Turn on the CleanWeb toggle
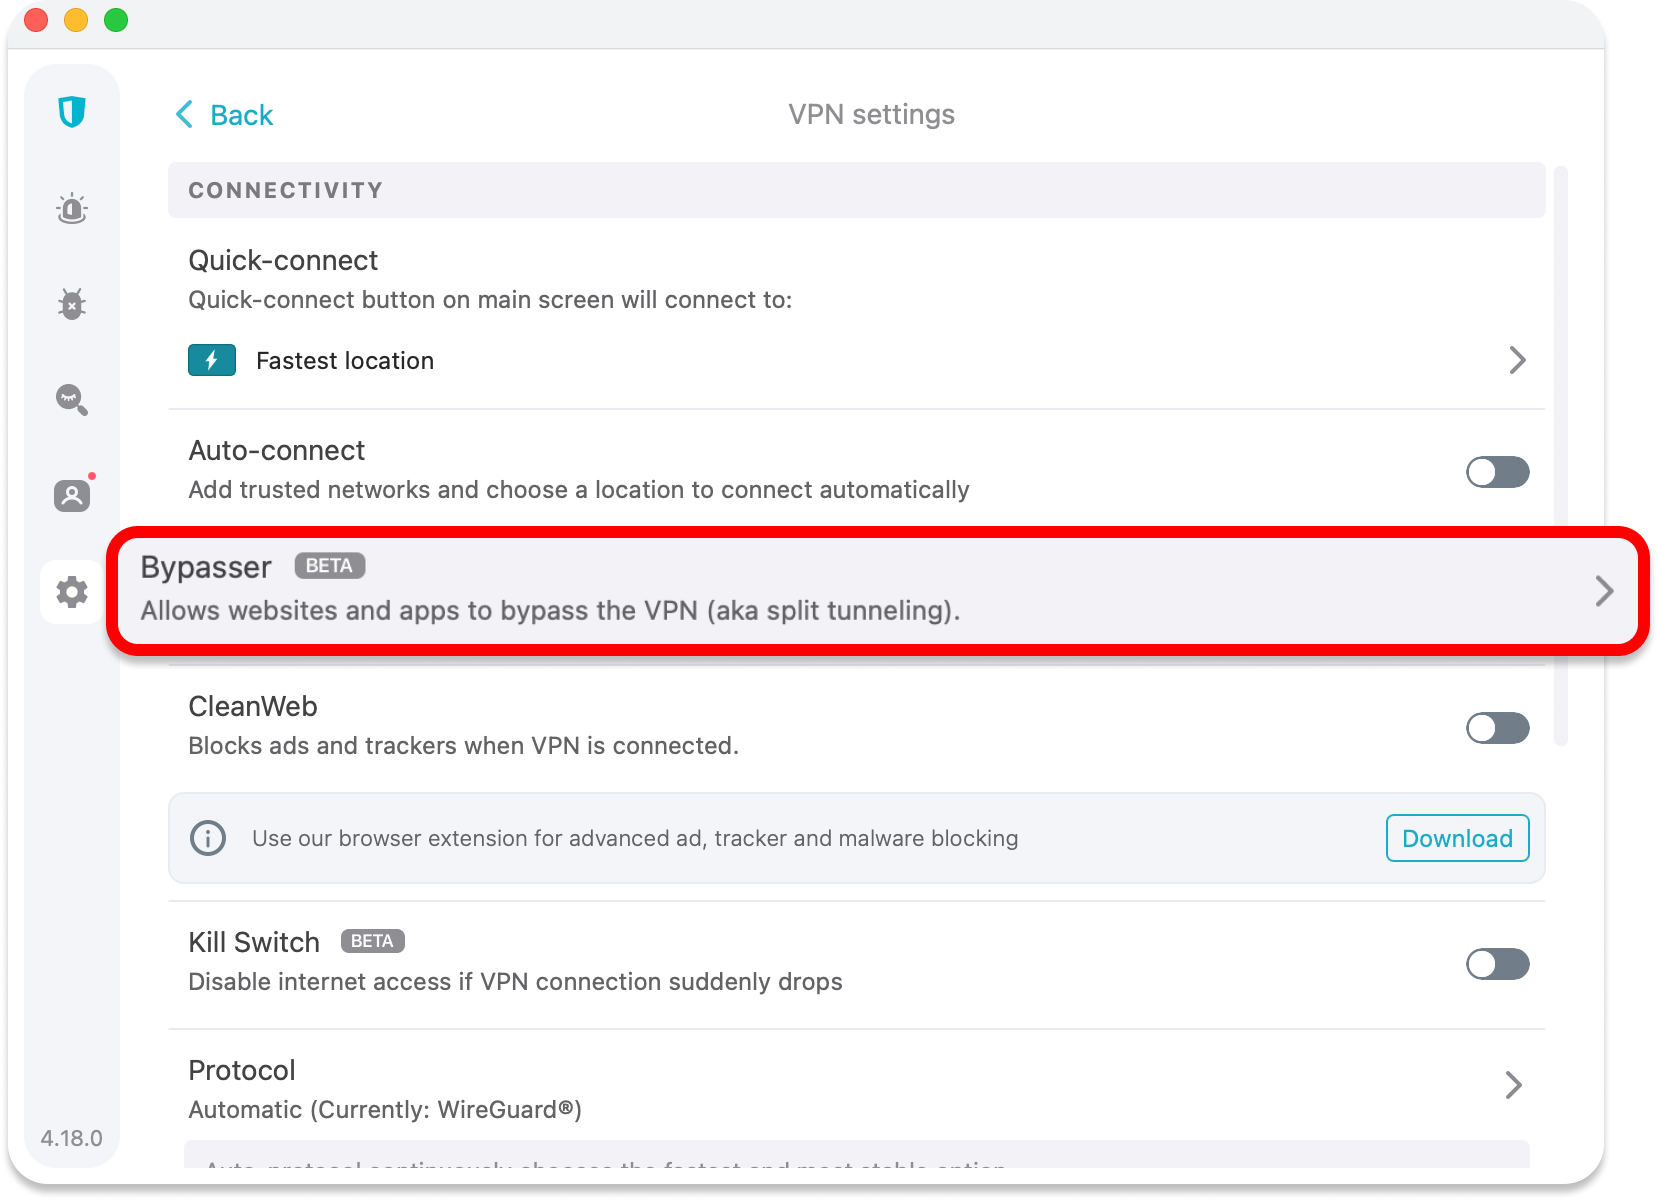The image size is (1658, 1200). coord(1497,728)
